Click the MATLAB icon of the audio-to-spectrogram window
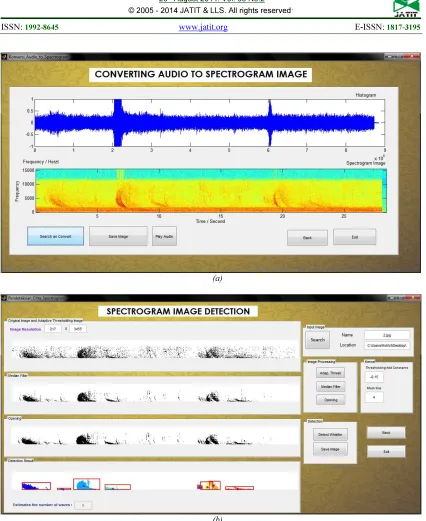This screenshot has height=521, width=426. coord(4,57)
